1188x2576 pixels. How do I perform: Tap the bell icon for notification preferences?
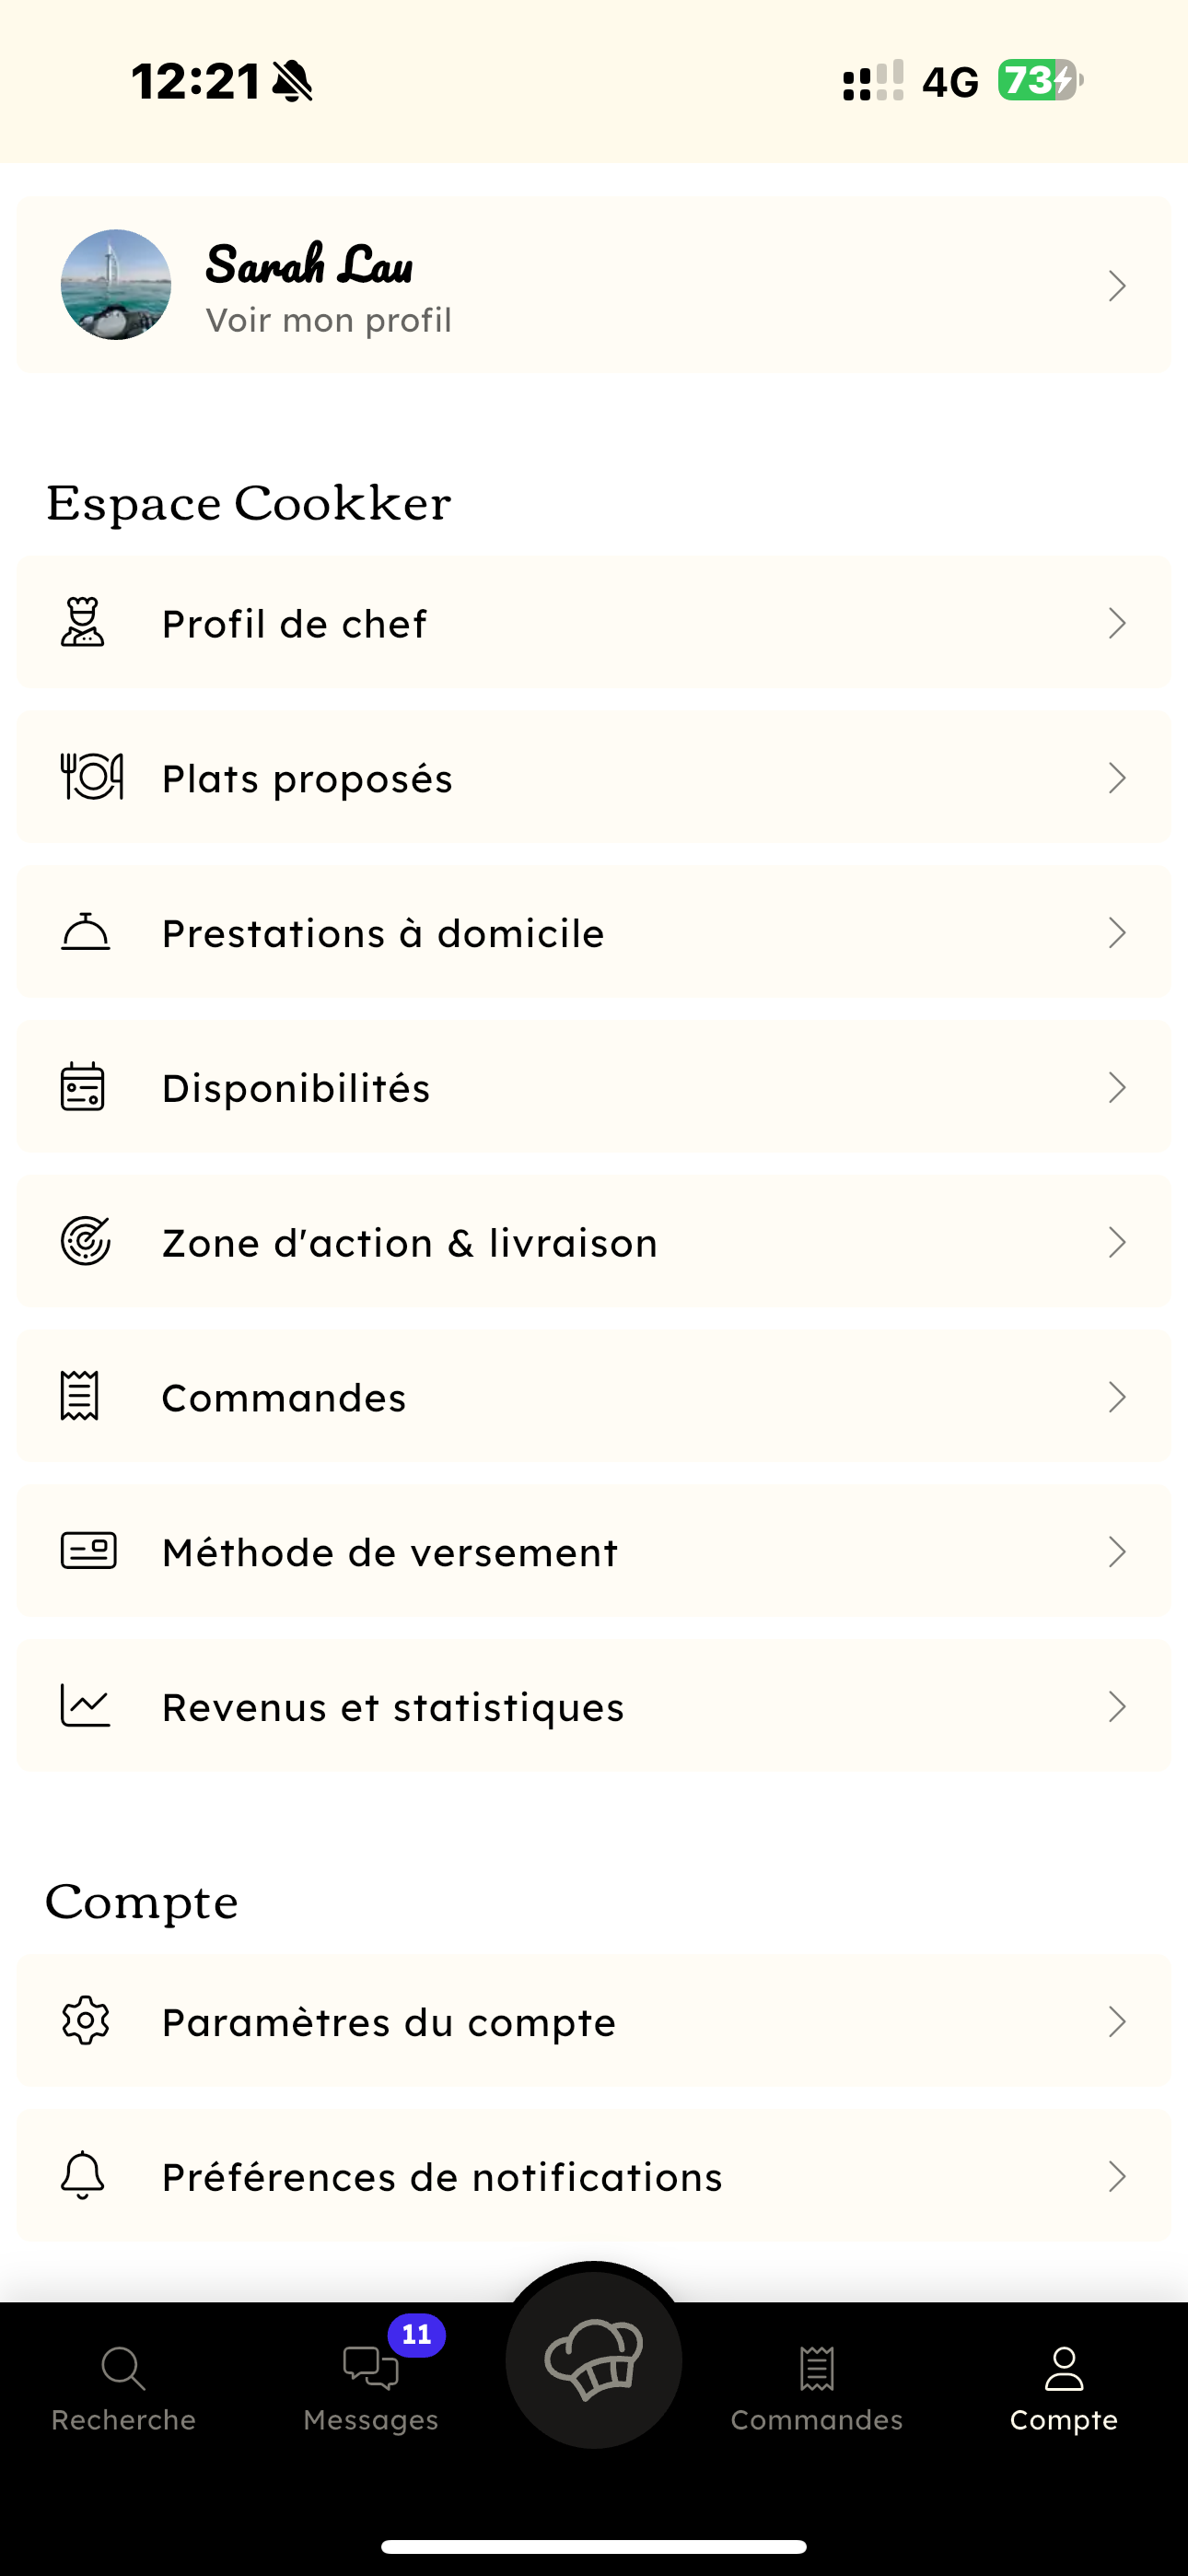click(x=82, y=2176)
